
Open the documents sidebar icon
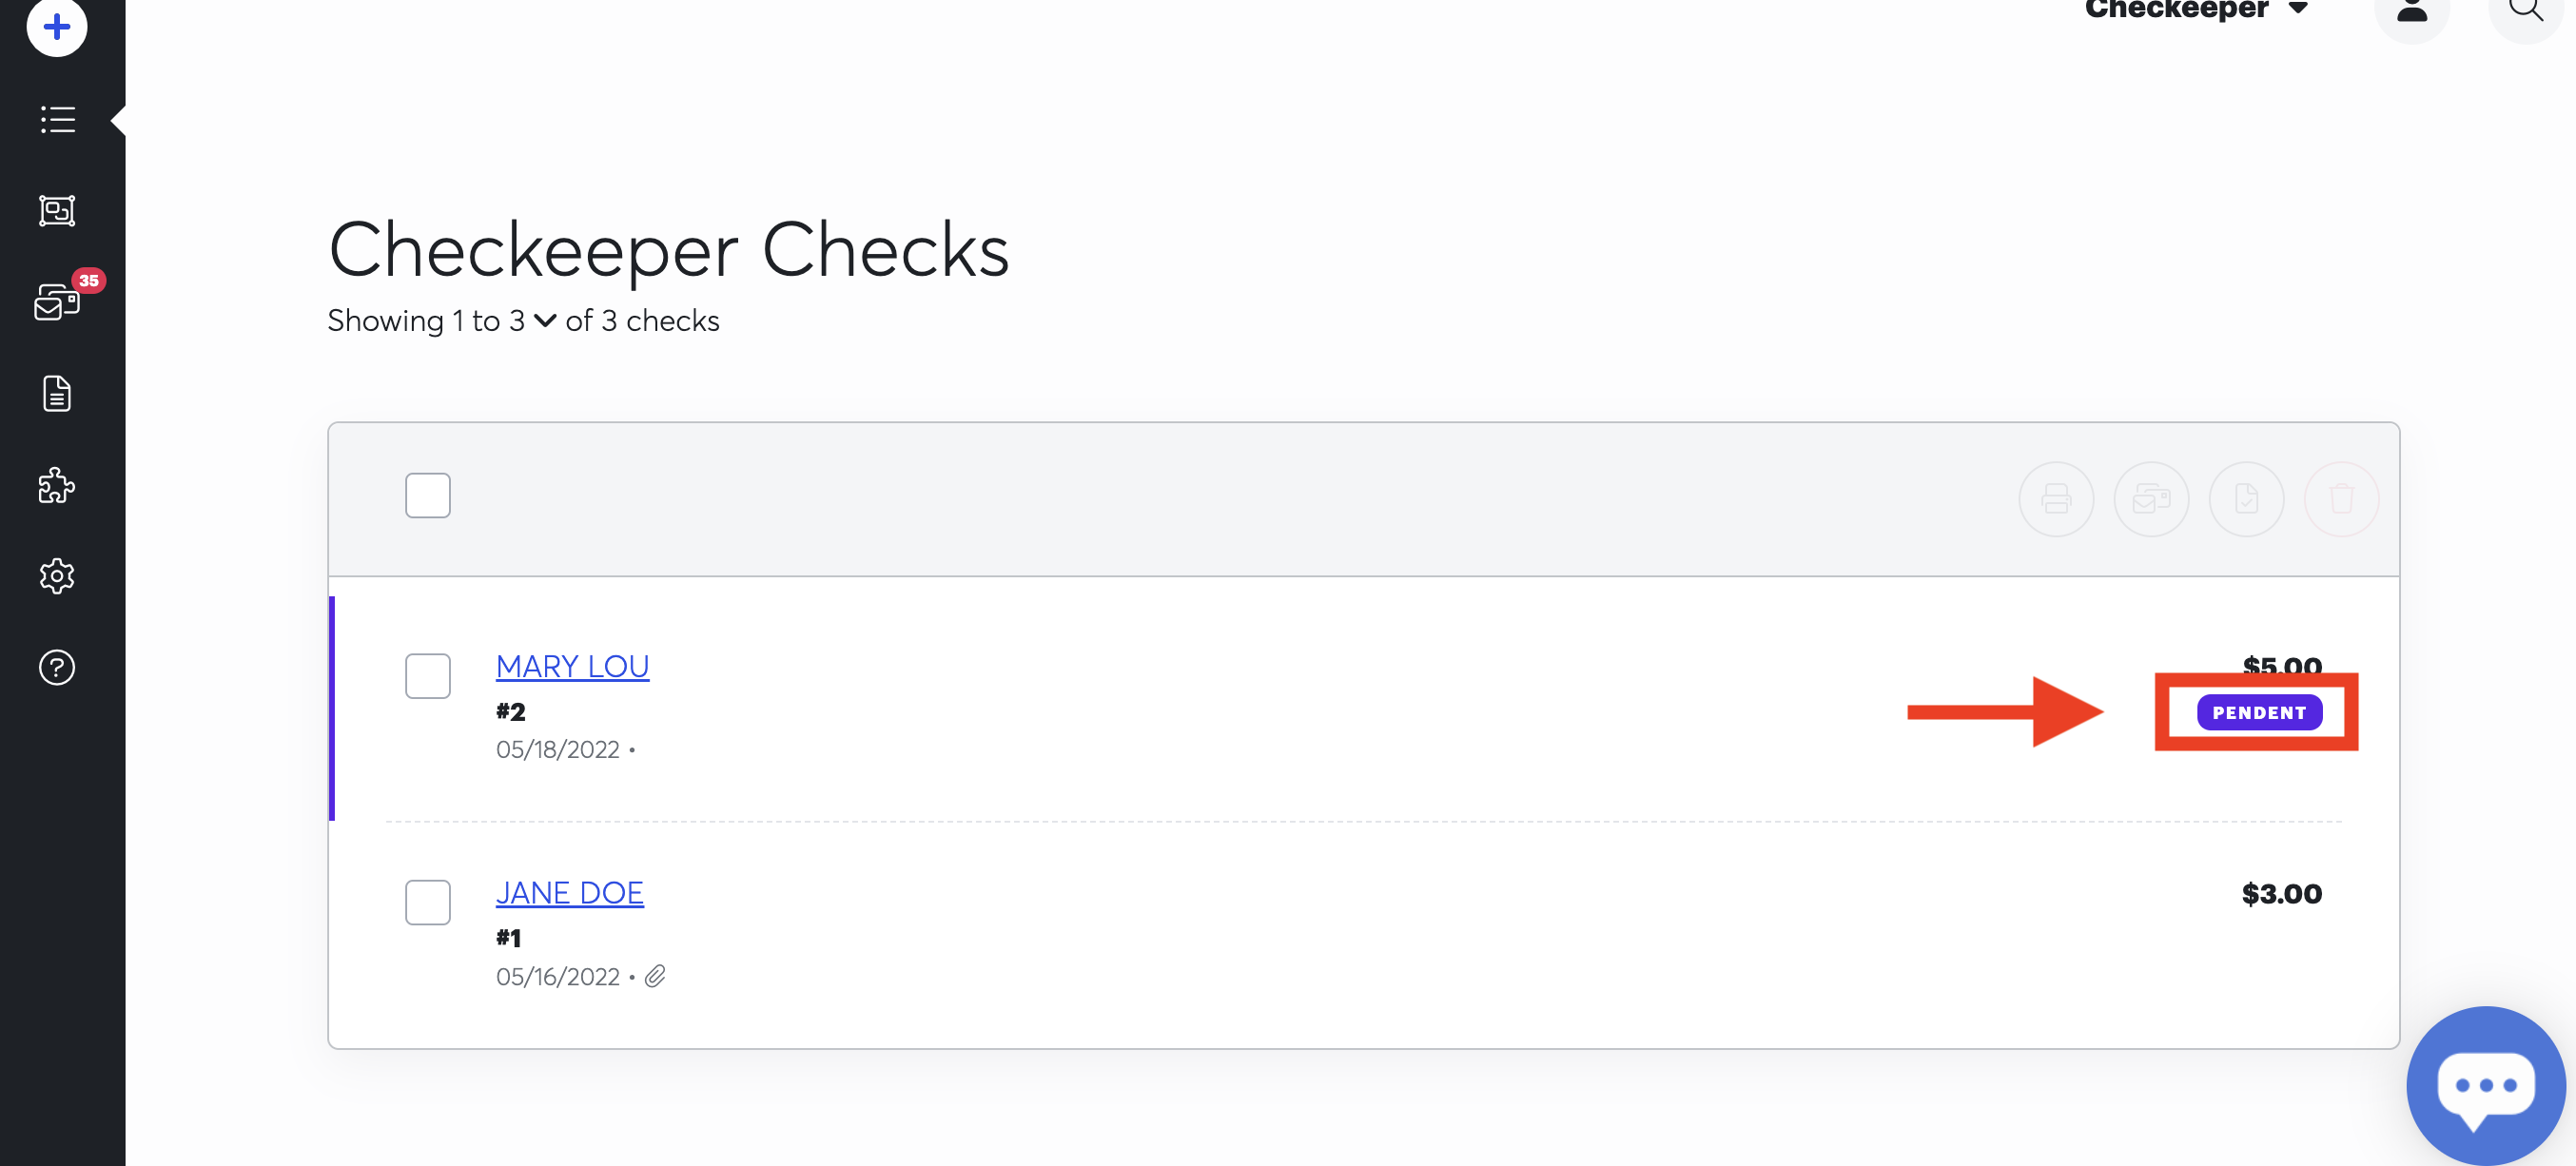[x=56, y=393]
